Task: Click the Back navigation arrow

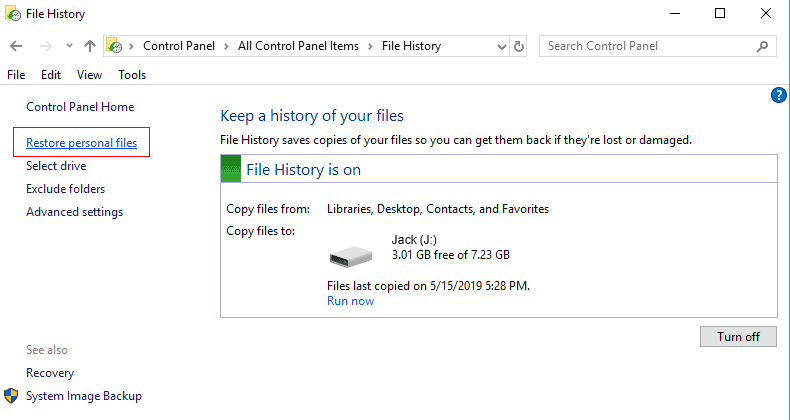Action: [x=16, y=46]
